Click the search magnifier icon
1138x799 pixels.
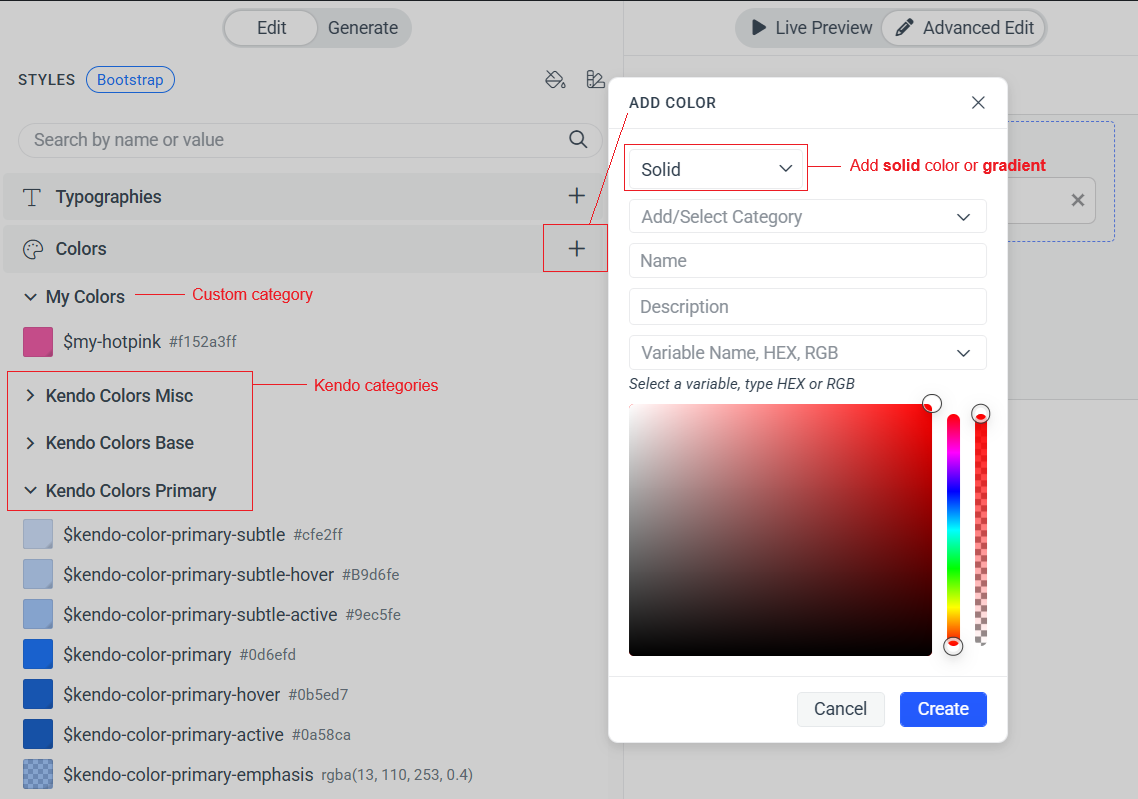(x=578, y=140)
